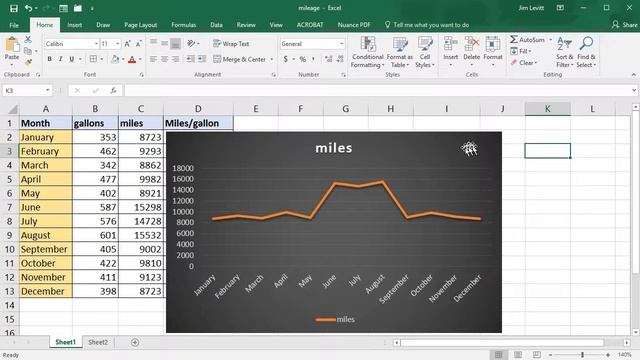The height and width of the screenshot is (360, 640).
Task: Collapse the ribbon with the chevron
Action: coord(633,75)
